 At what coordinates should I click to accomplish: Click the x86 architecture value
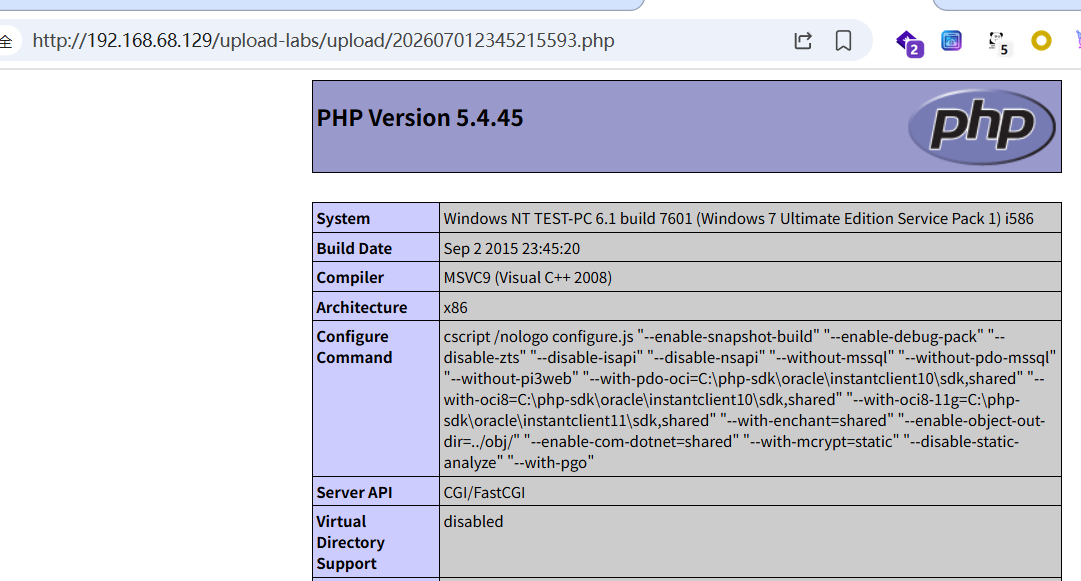pos(455,307)
